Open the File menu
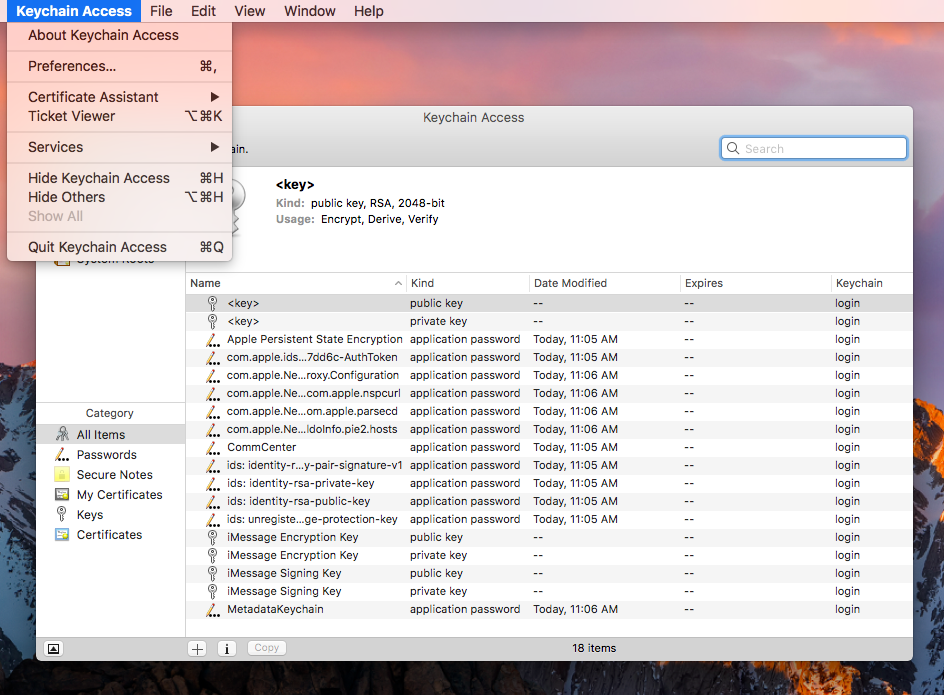Viewport: 944px width, 695px height. coord(161,11)
